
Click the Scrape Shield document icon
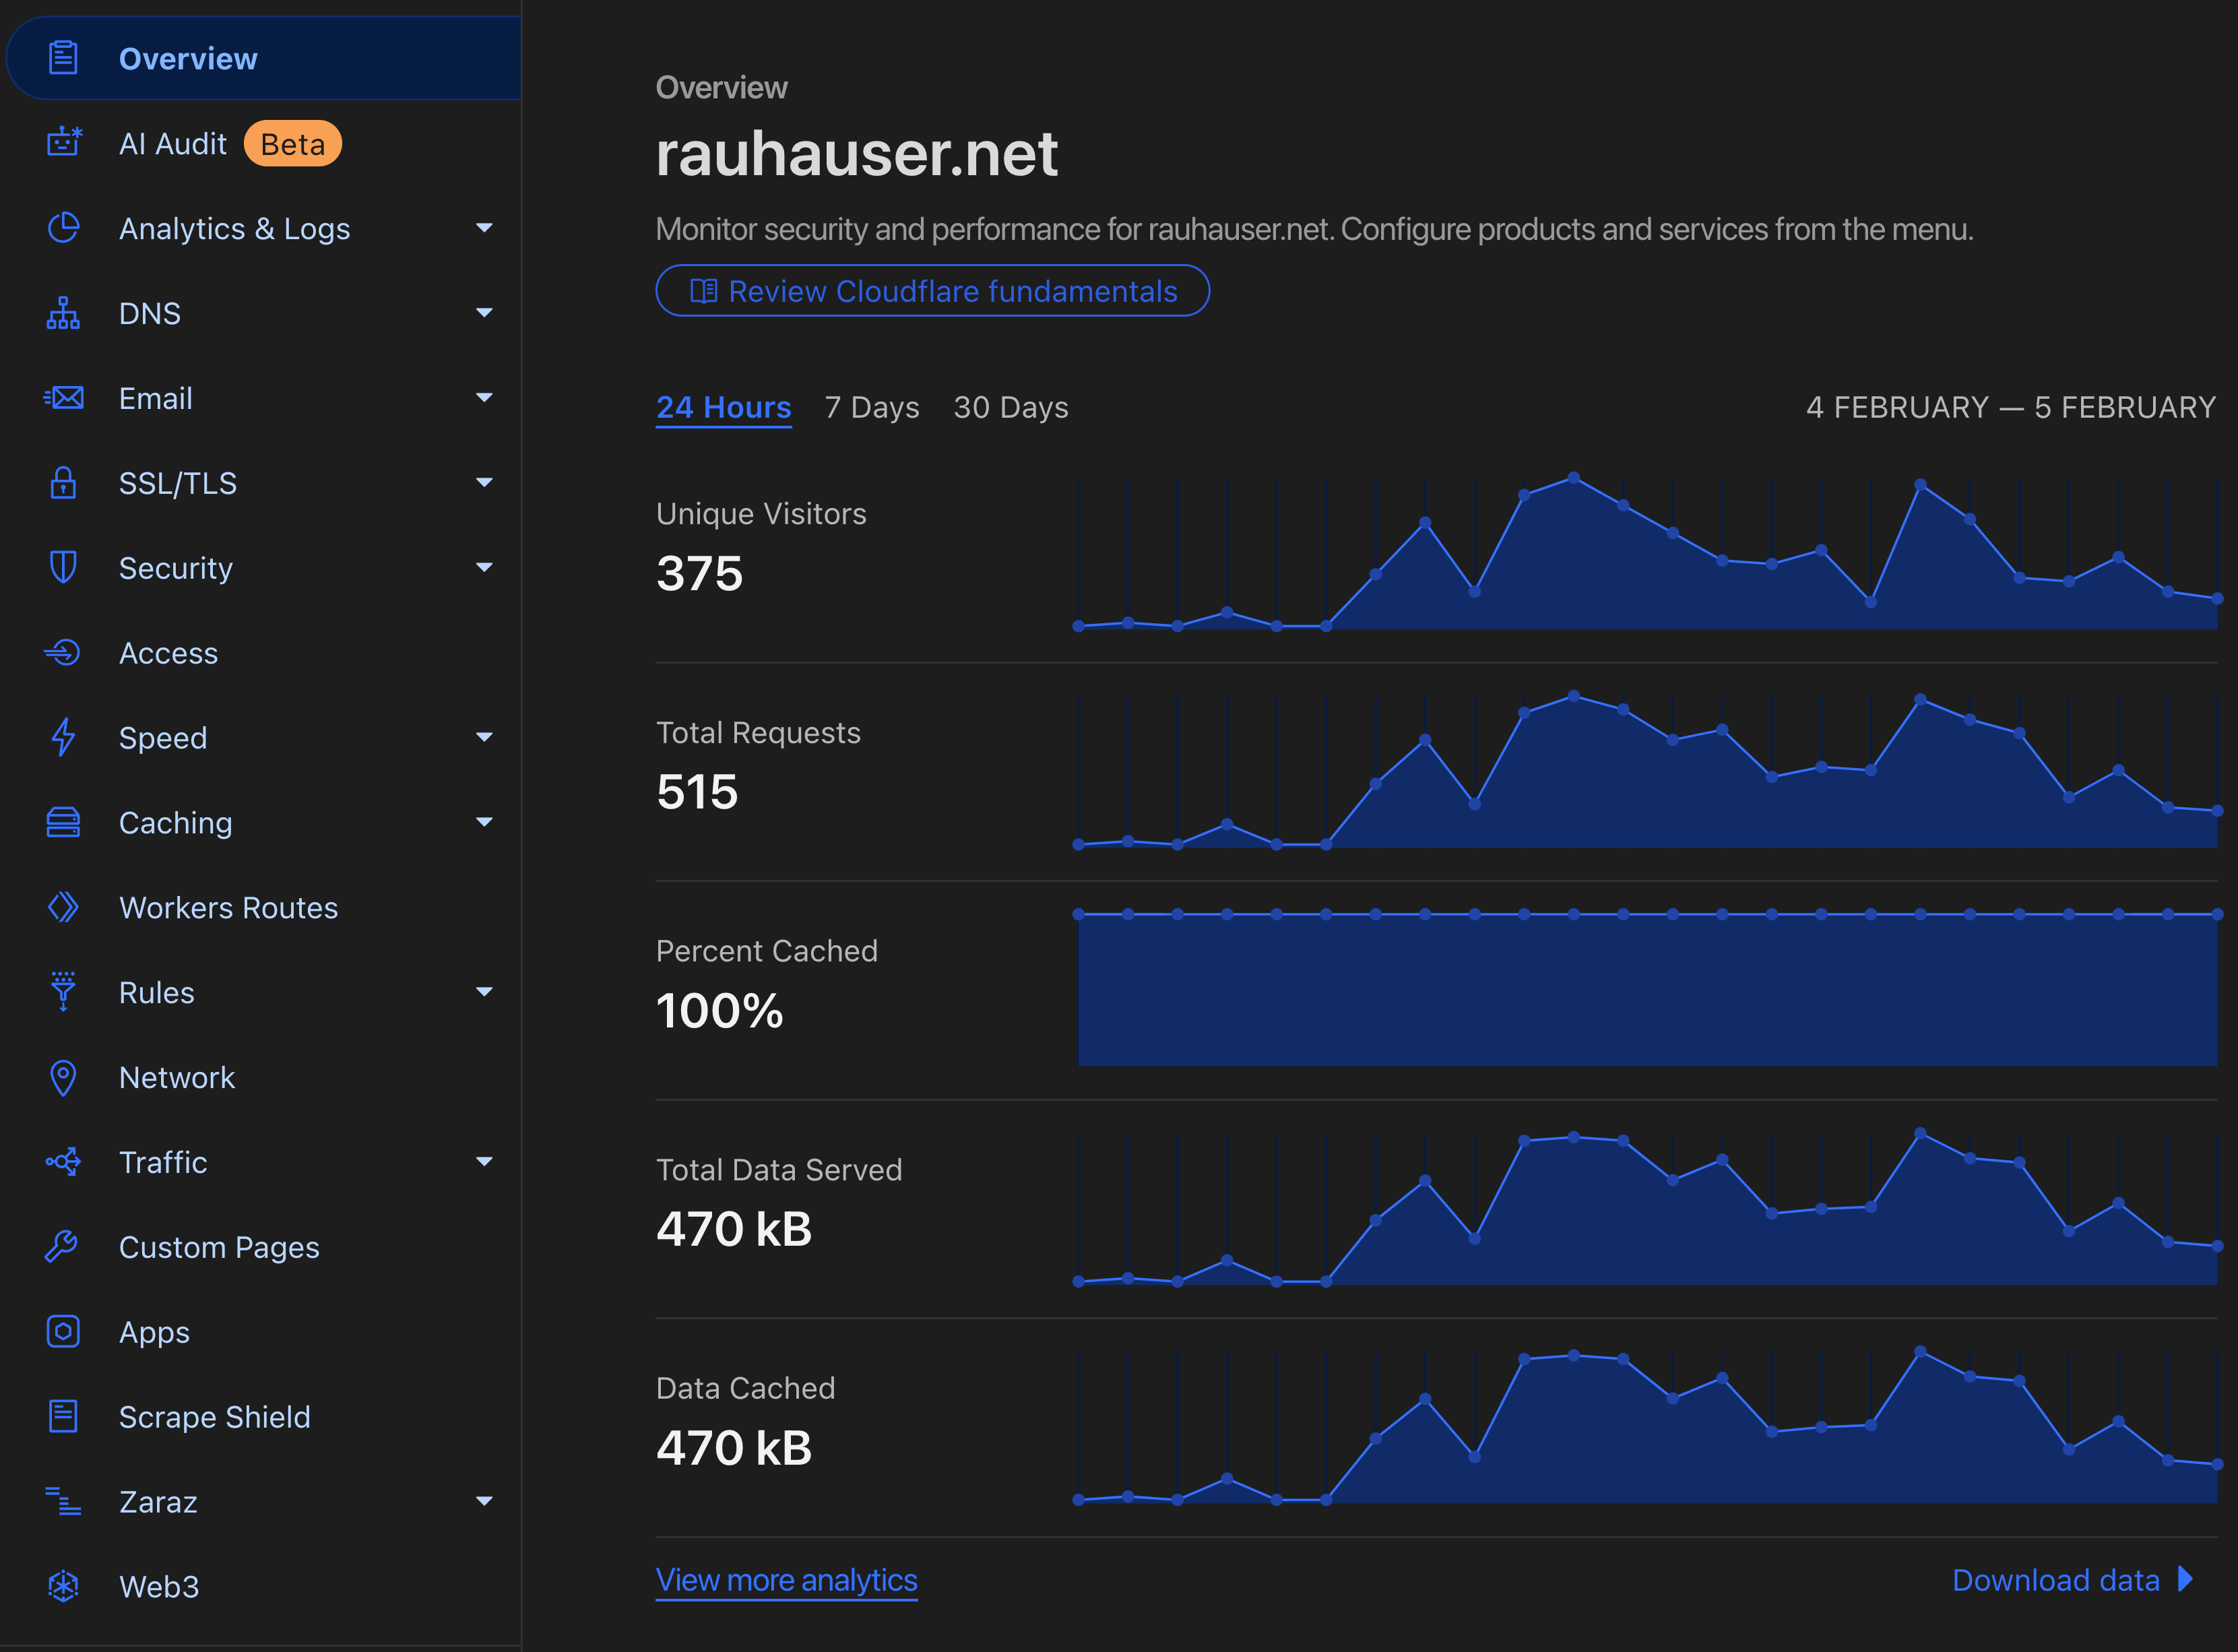tap(63, 1417)
